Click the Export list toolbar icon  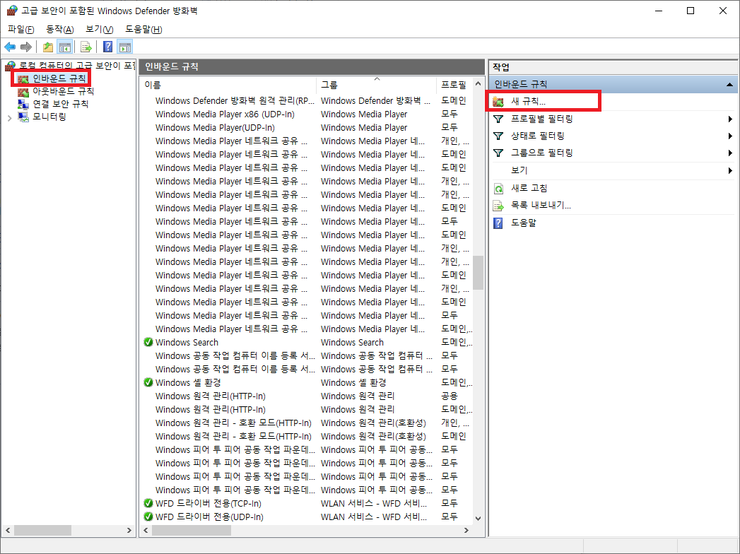[86, 47]
